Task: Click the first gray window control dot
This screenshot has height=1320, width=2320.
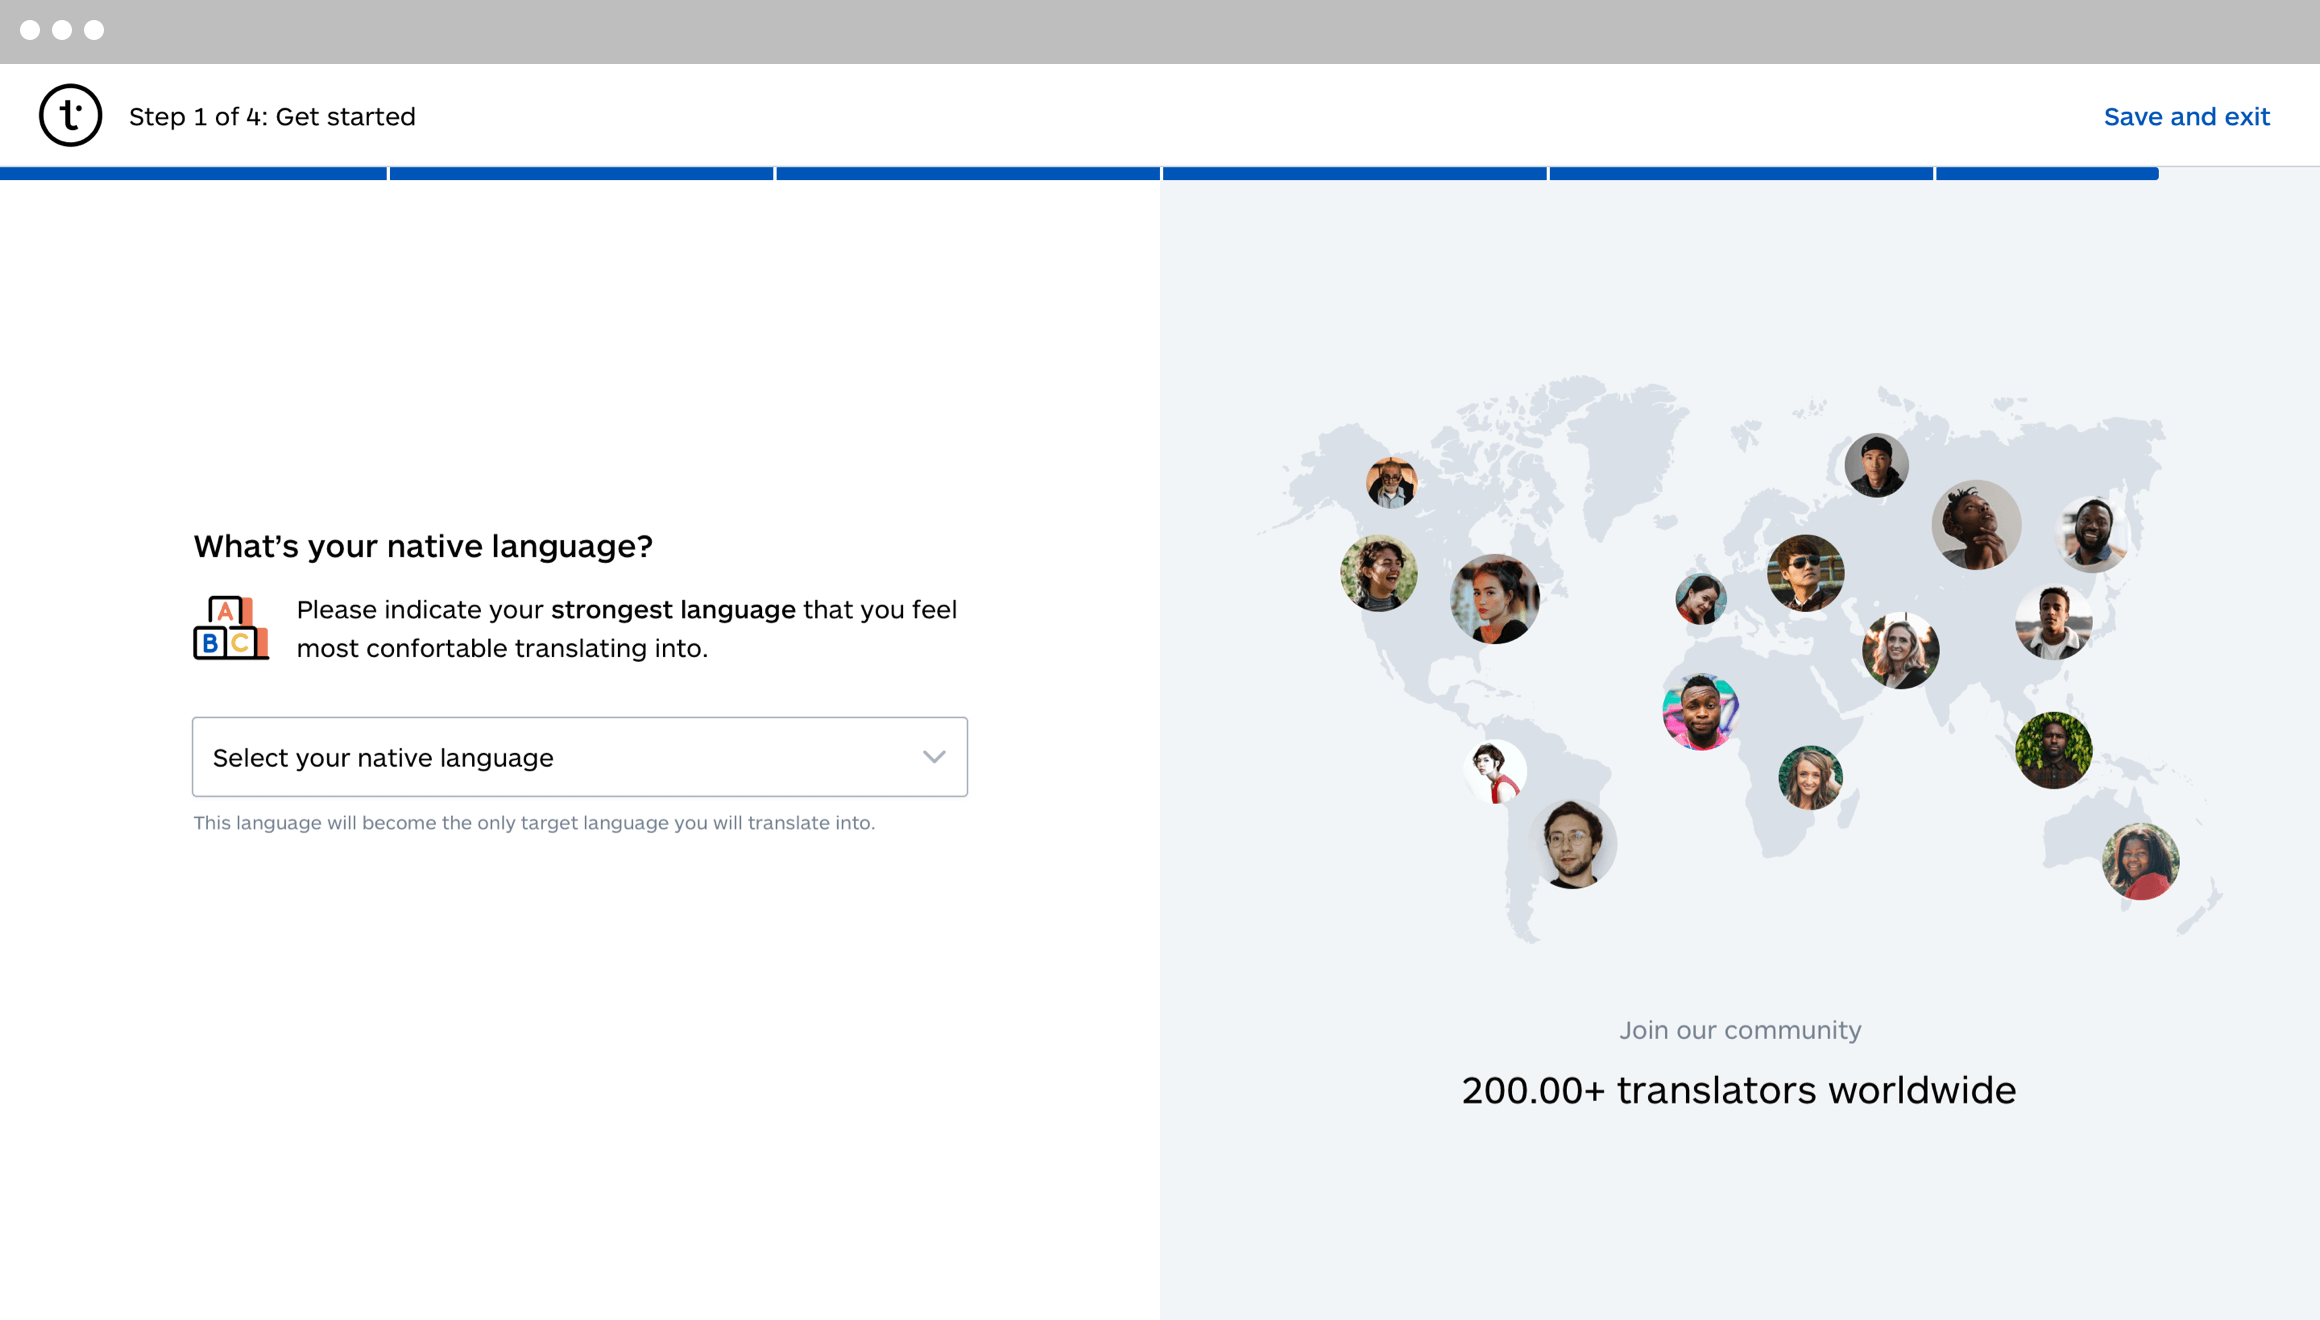Action: pos(30,30)
